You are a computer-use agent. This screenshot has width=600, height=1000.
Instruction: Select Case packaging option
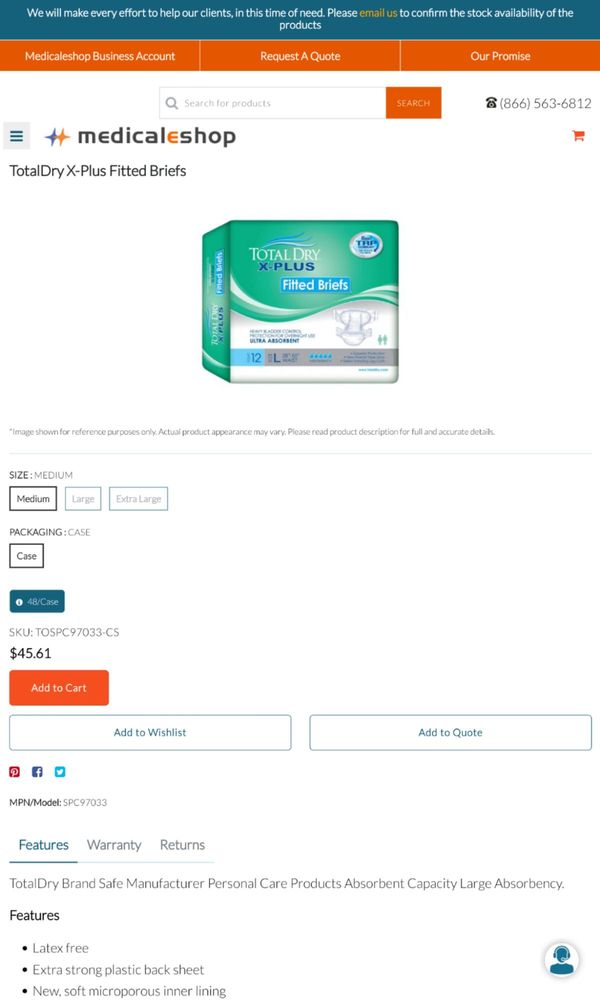26,555
